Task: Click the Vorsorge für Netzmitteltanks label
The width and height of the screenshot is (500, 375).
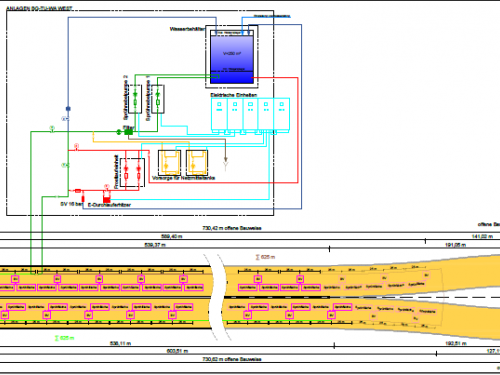Action: pos(183,178)
